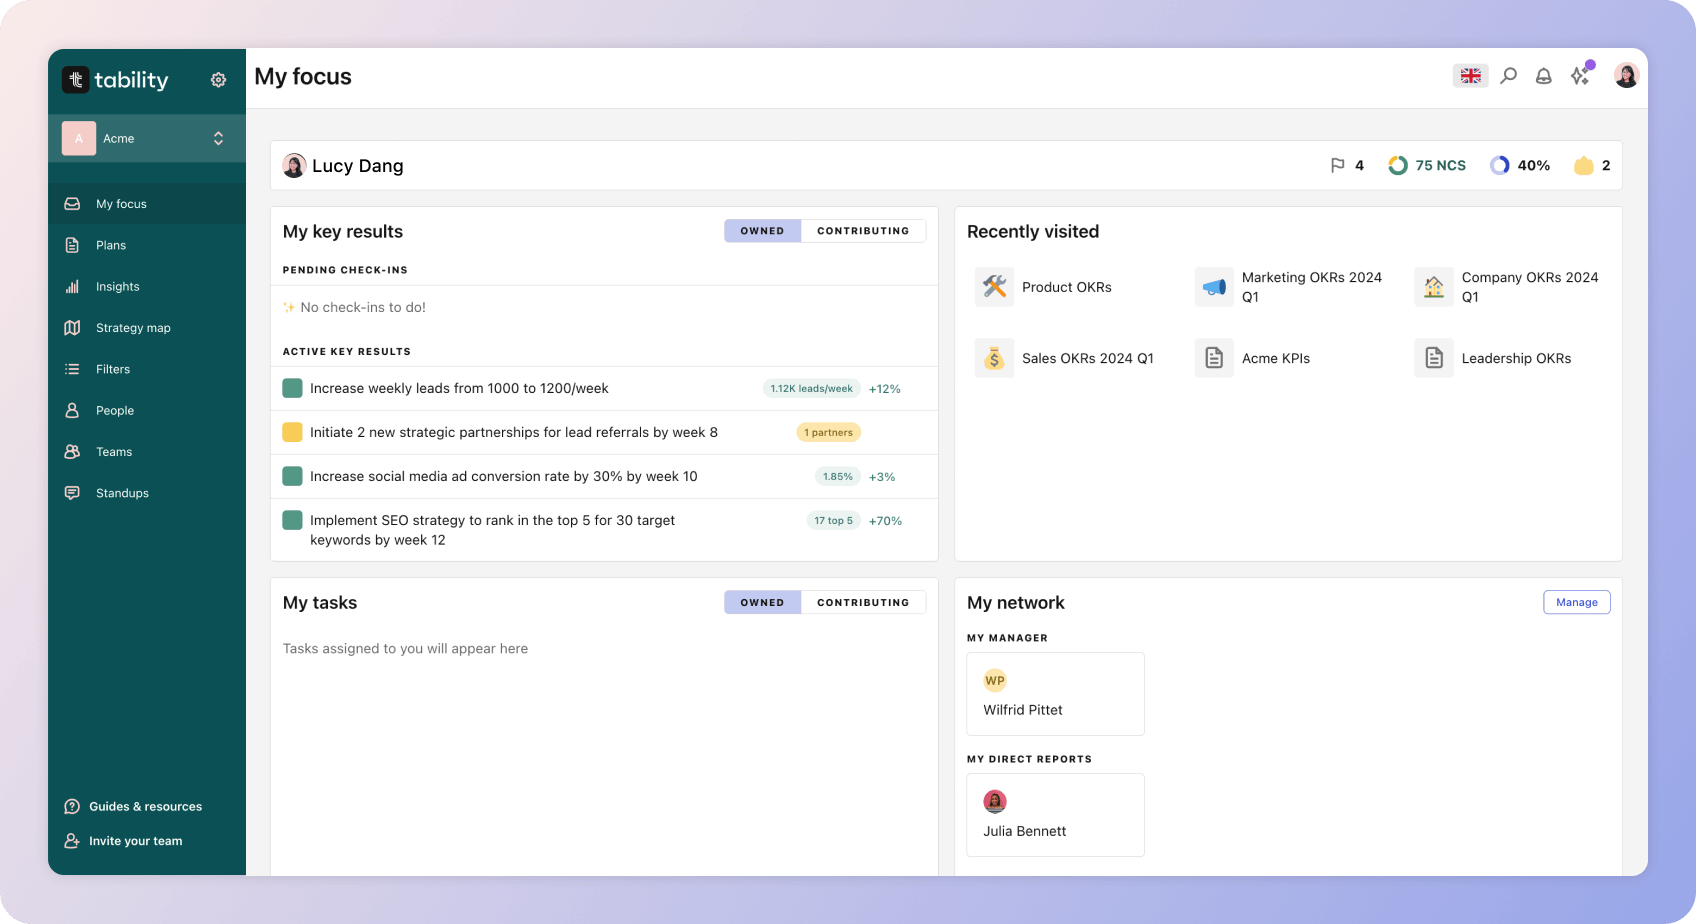This screenshot has width=1696, height=924.
Task: Click the flag icon showing 4
Action: 1337,166
